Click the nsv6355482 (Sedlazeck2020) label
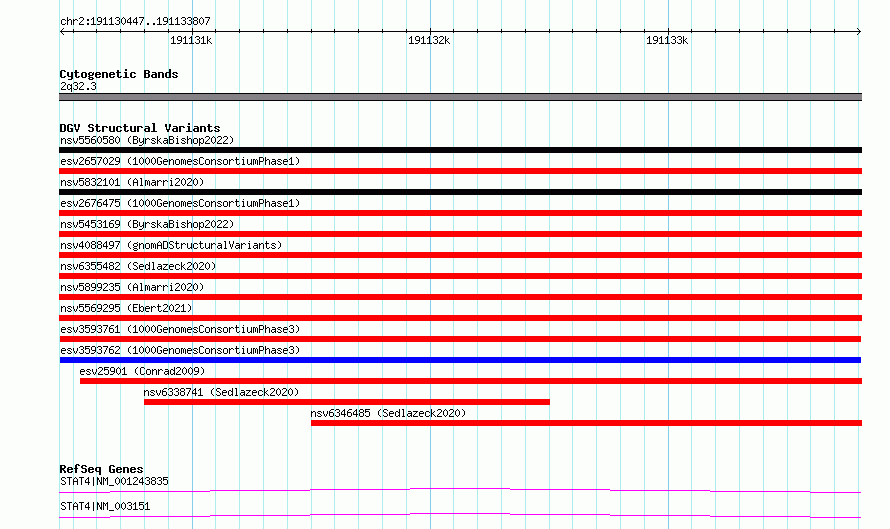 click(138, 266)
